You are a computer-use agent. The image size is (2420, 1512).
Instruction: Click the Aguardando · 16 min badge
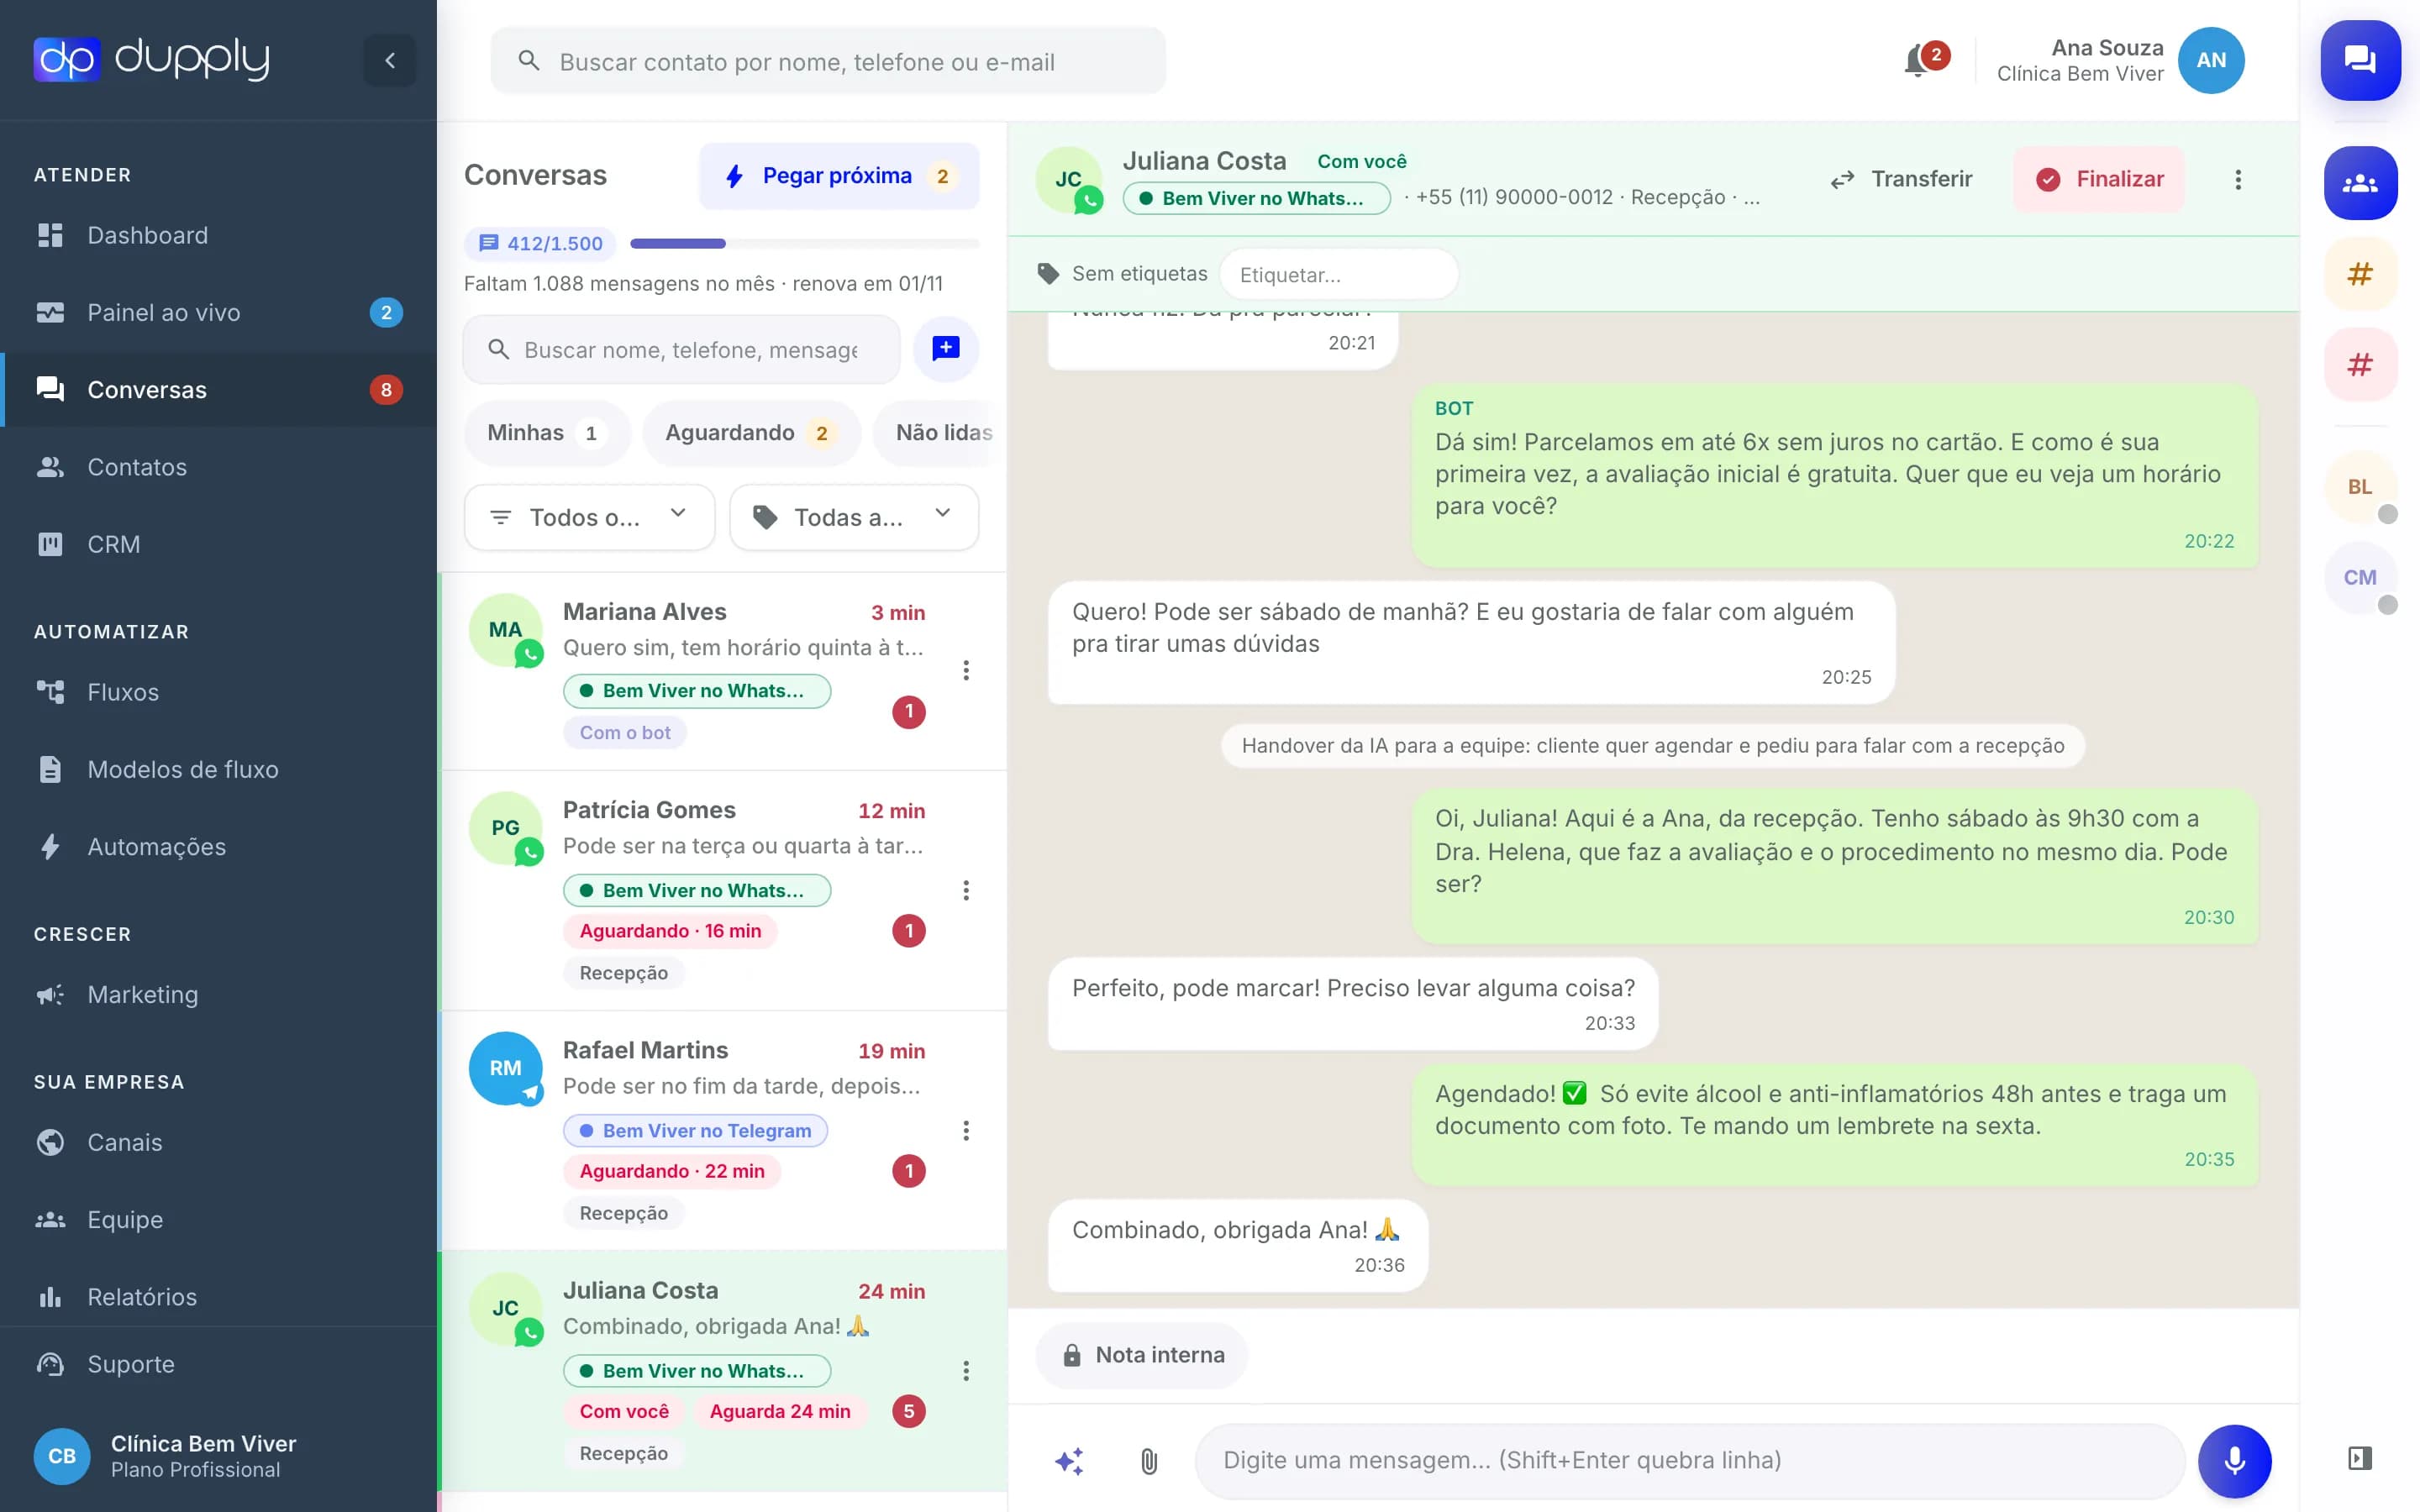click(670, 931)
